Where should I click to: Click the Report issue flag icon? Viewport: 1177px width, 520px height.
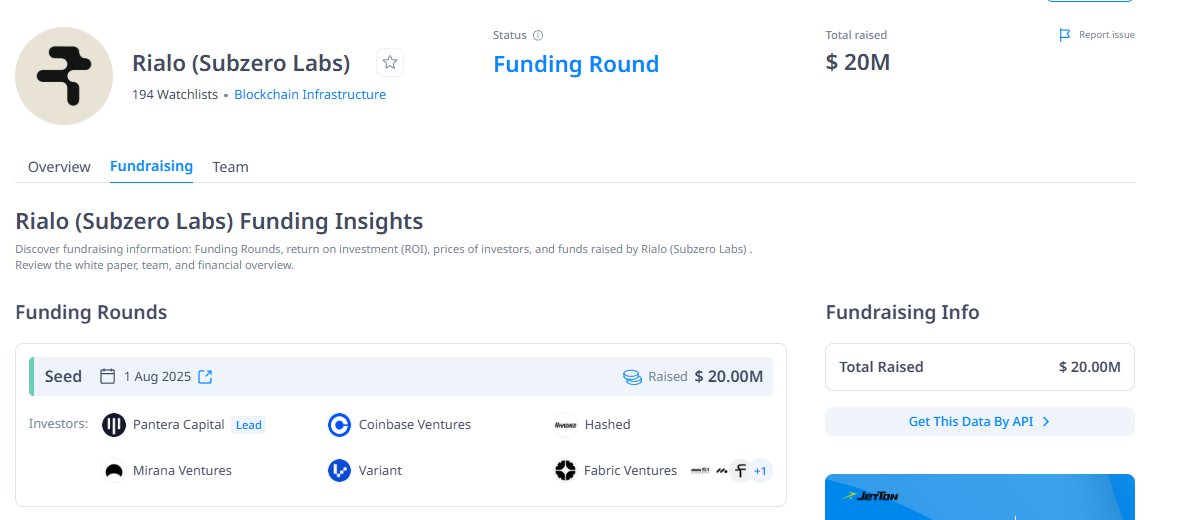[1064, 35]
